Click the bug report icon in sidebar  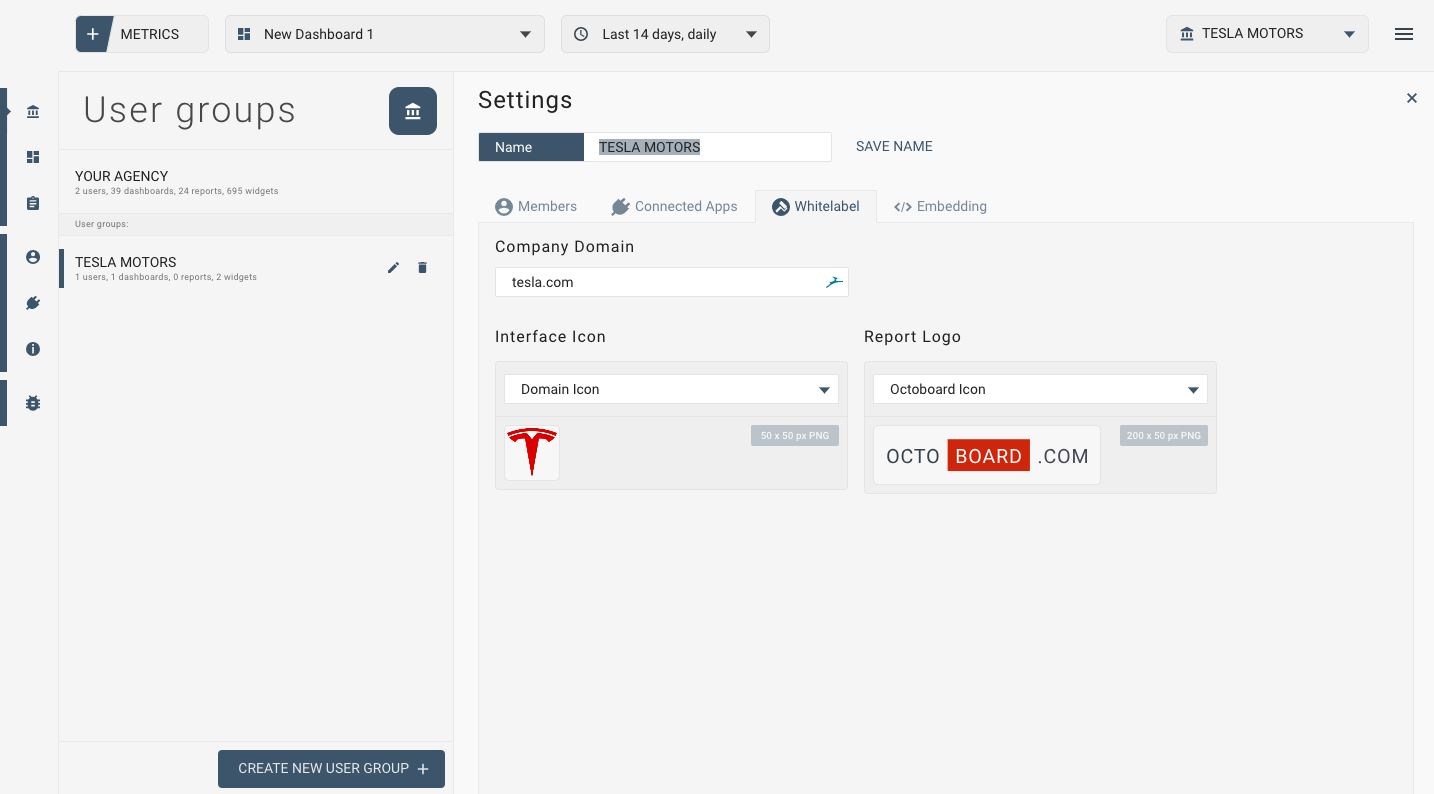(x=33, y=403)
